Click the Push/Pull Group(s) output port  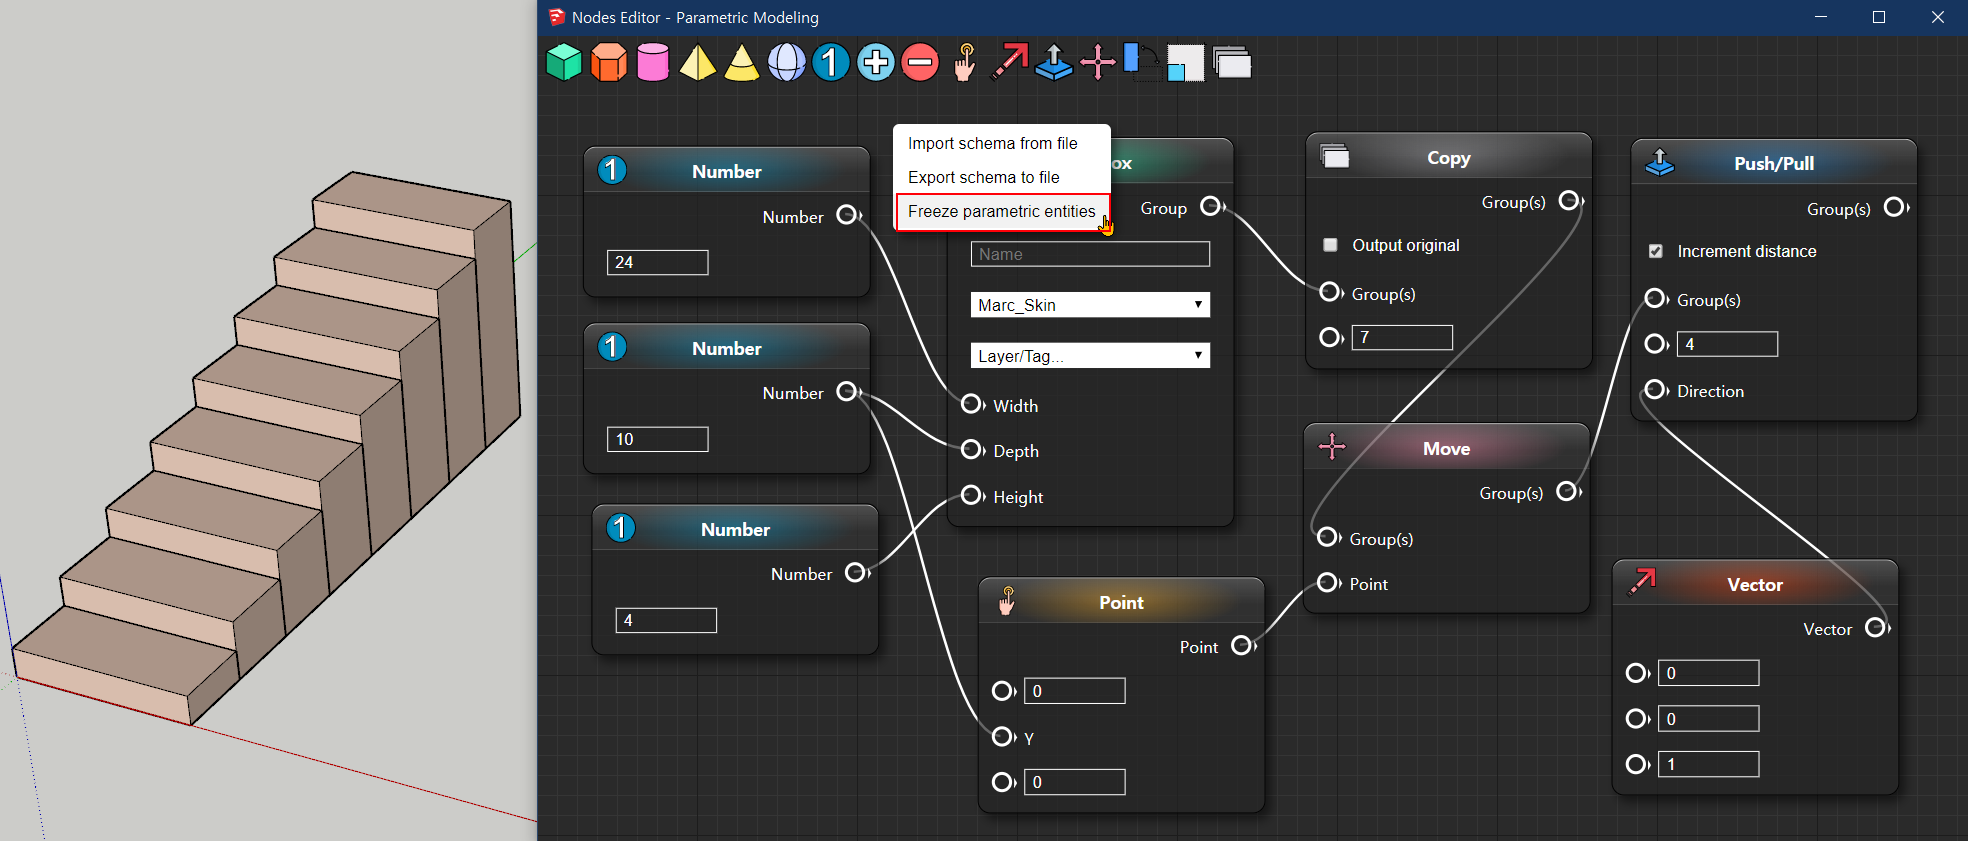(1895, 207)
